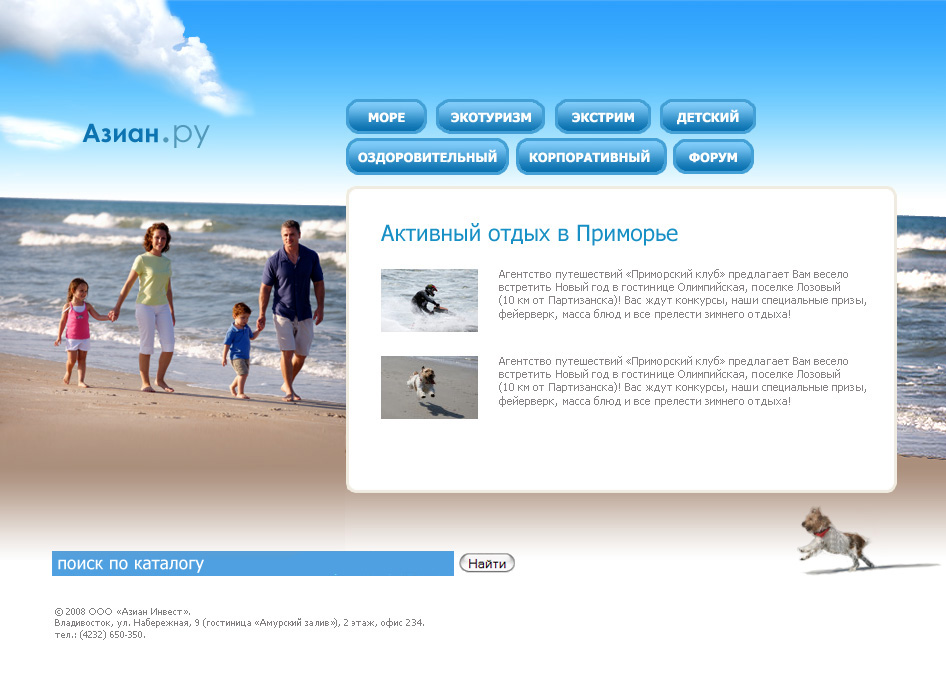The height and width of the screenshot is (687, 946).
Task: Open the КОРПОРАТИВНЫЙ section
Action: (x=591, y=156)
